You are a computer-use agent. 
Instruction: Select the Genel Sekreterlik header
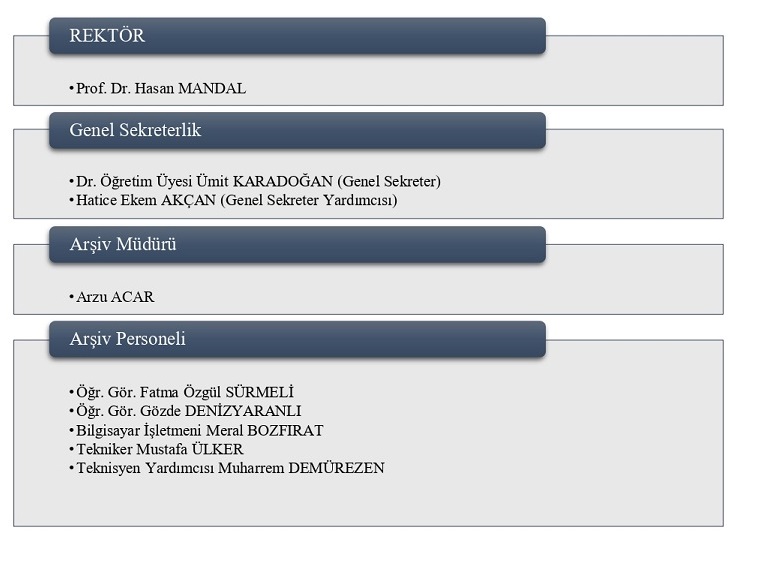(297, 130)
